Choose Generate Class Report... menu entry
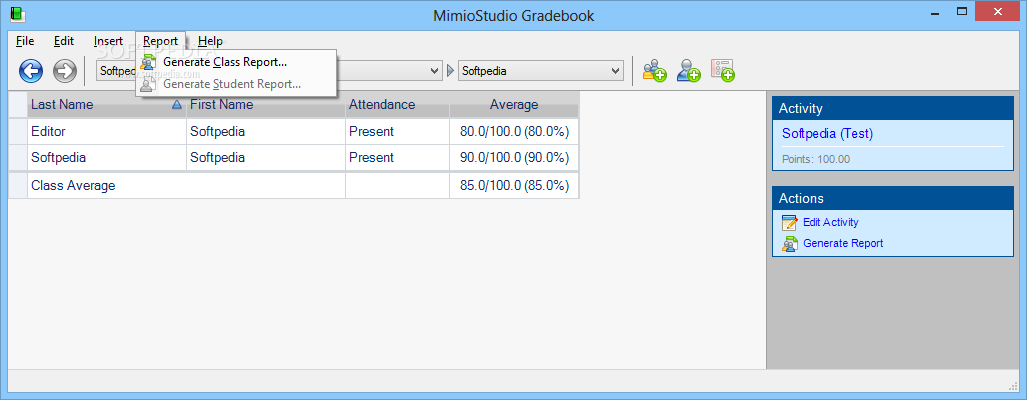The width and height of the screenshot is (1027, 400). click(x=236, y=62)
